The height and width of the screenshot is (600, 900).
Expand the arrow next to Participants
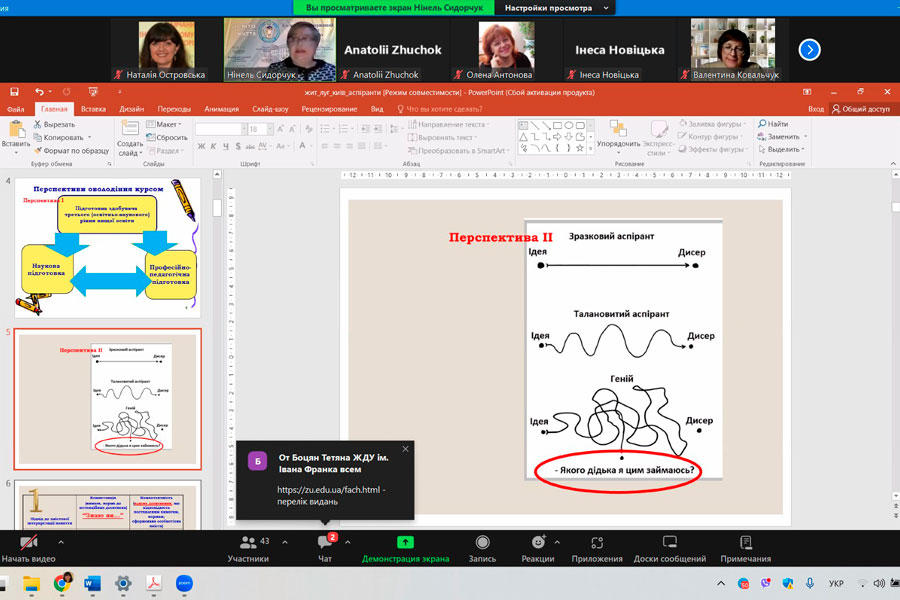[x=285, y=542]
